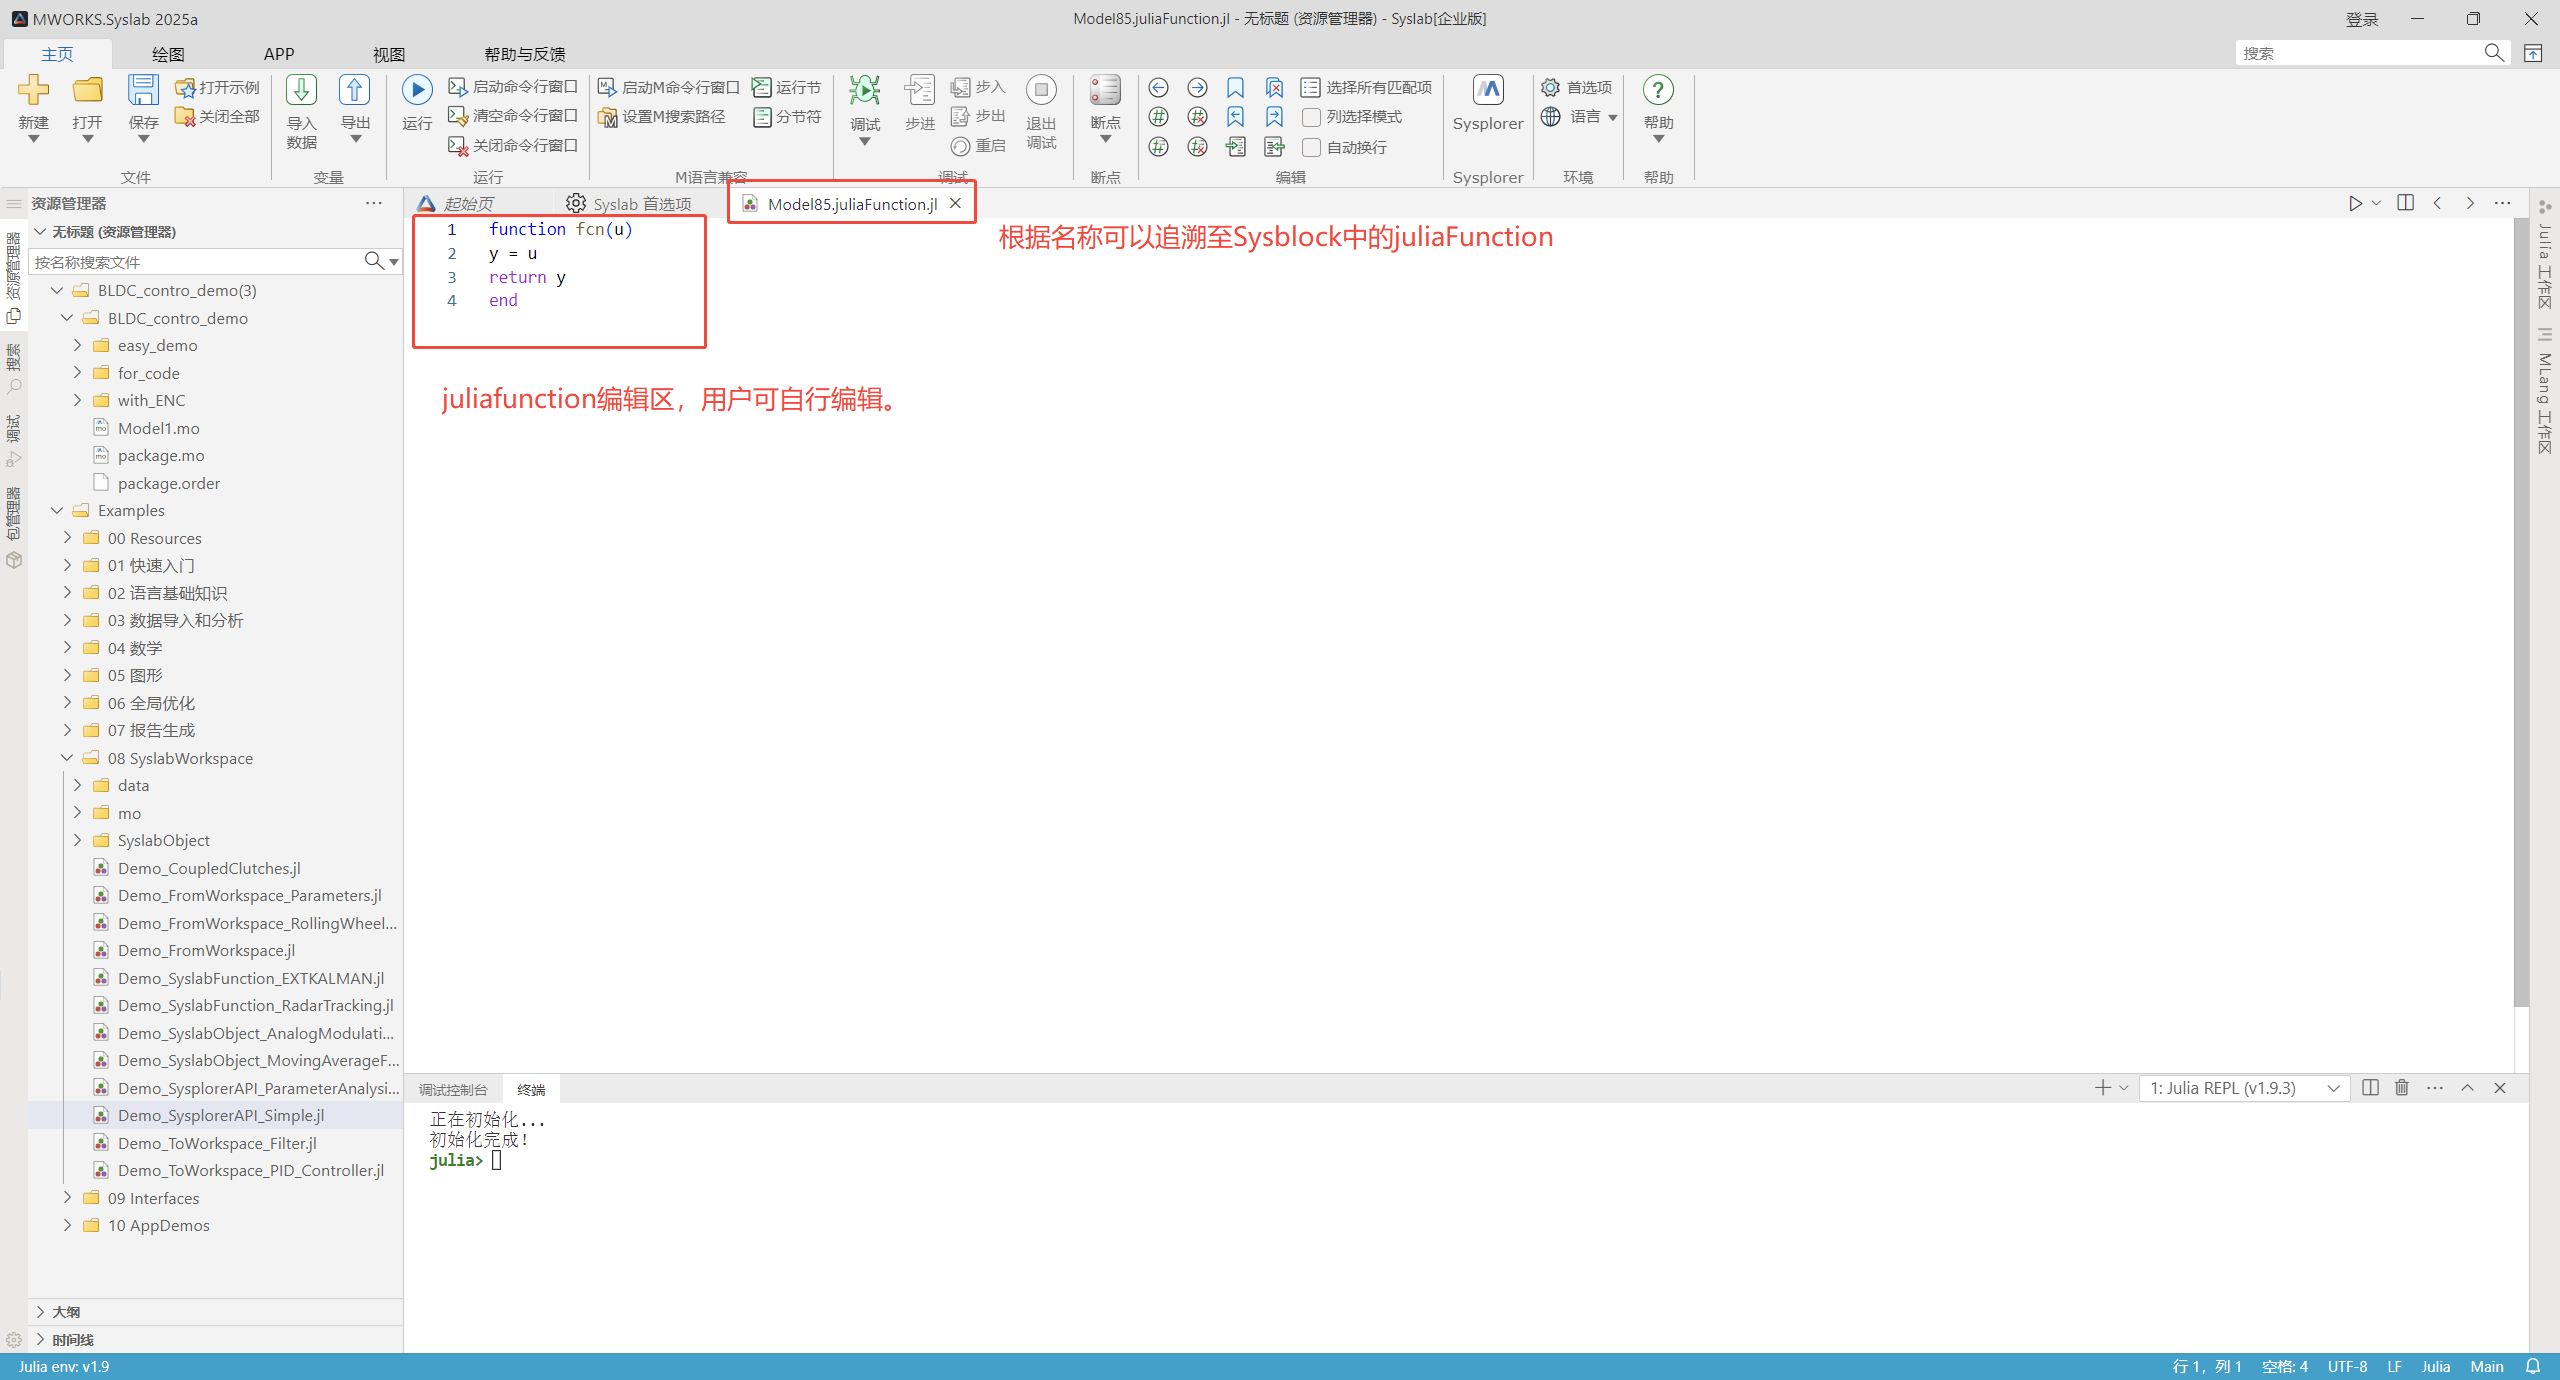The height and width of the screenshot is (1380, 2560).
Task: Click the new terminal plus icon
Action: click(2102, 1088)
